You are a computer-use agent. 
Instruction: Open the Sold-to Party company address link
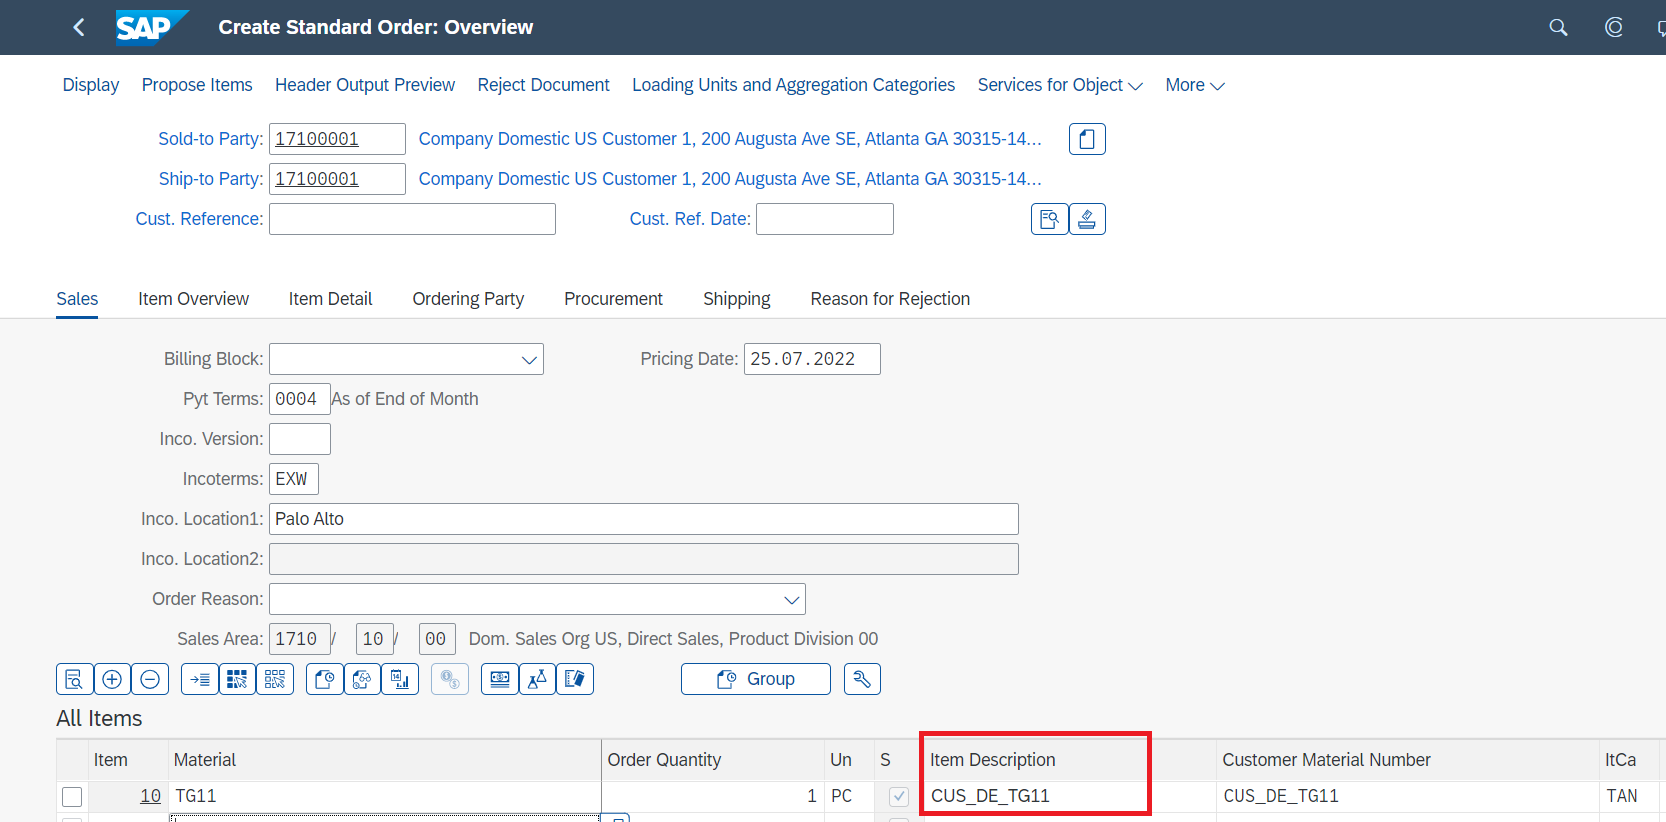[730, 139]
